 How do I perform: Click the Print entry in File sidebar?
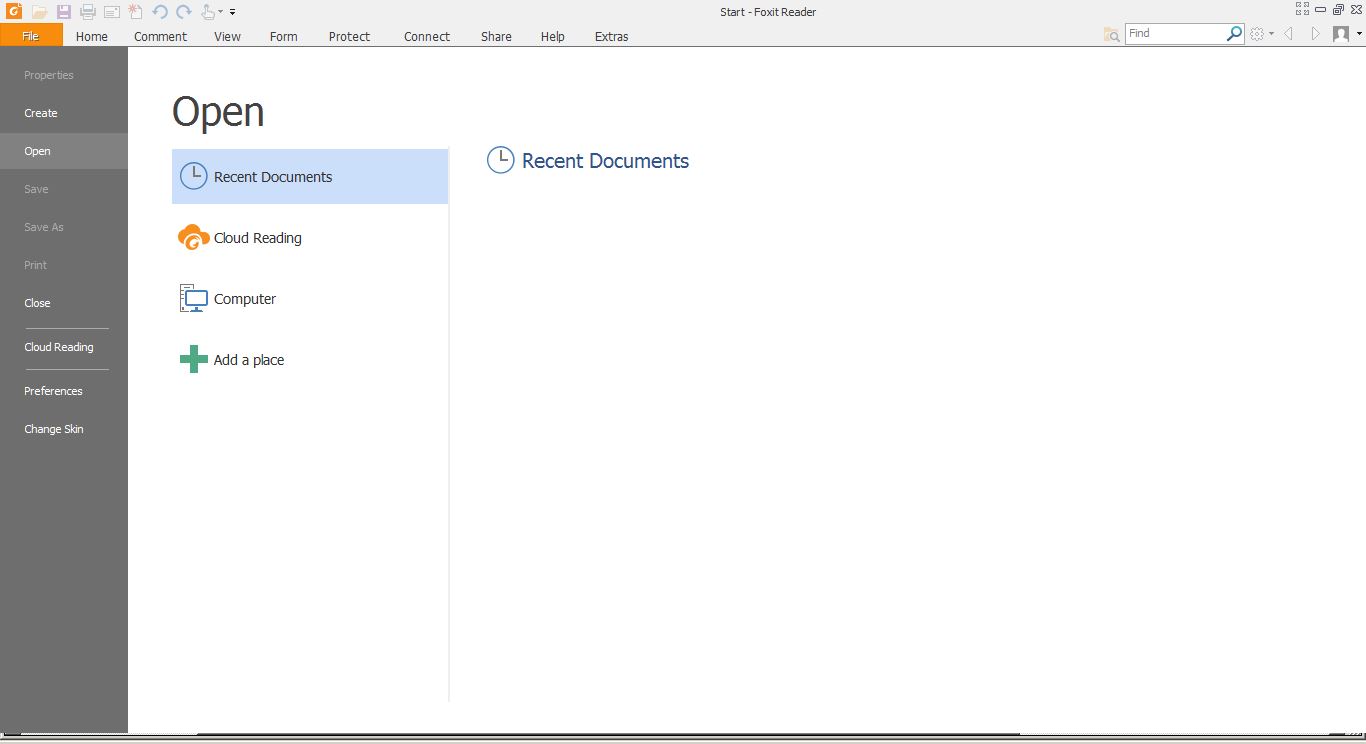click(64, 265)
